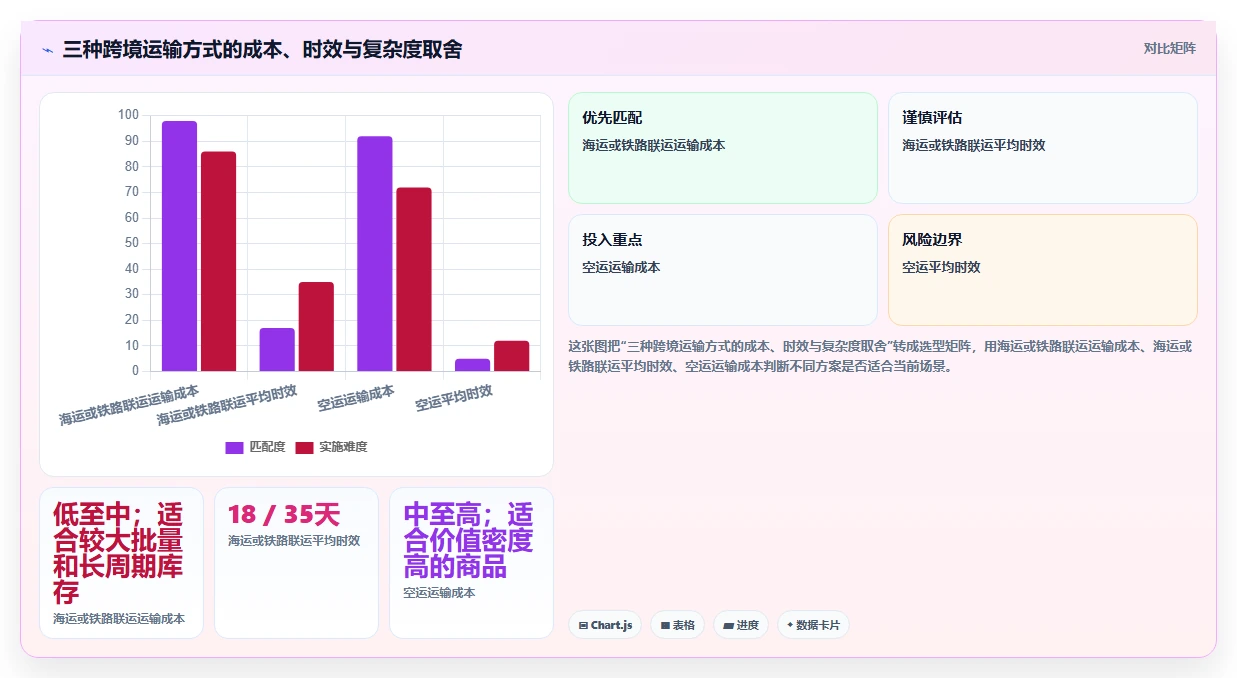Click purple bar for 空运运输成本
1237x678 pixels.
375,253
